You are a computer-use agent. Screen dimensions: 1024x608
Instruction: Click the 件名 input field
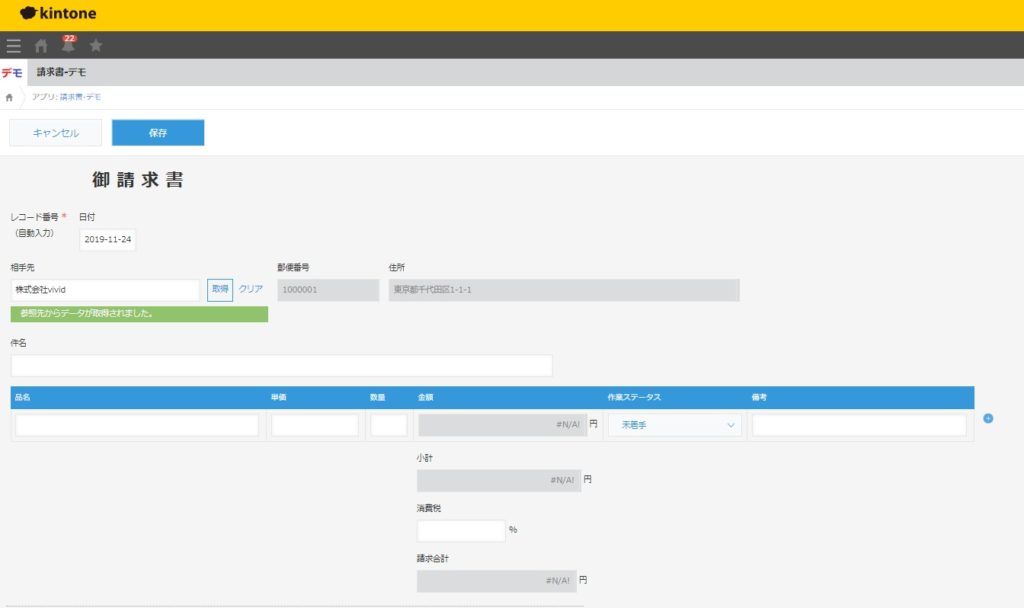pyautogui.click(x=281, y=365)
